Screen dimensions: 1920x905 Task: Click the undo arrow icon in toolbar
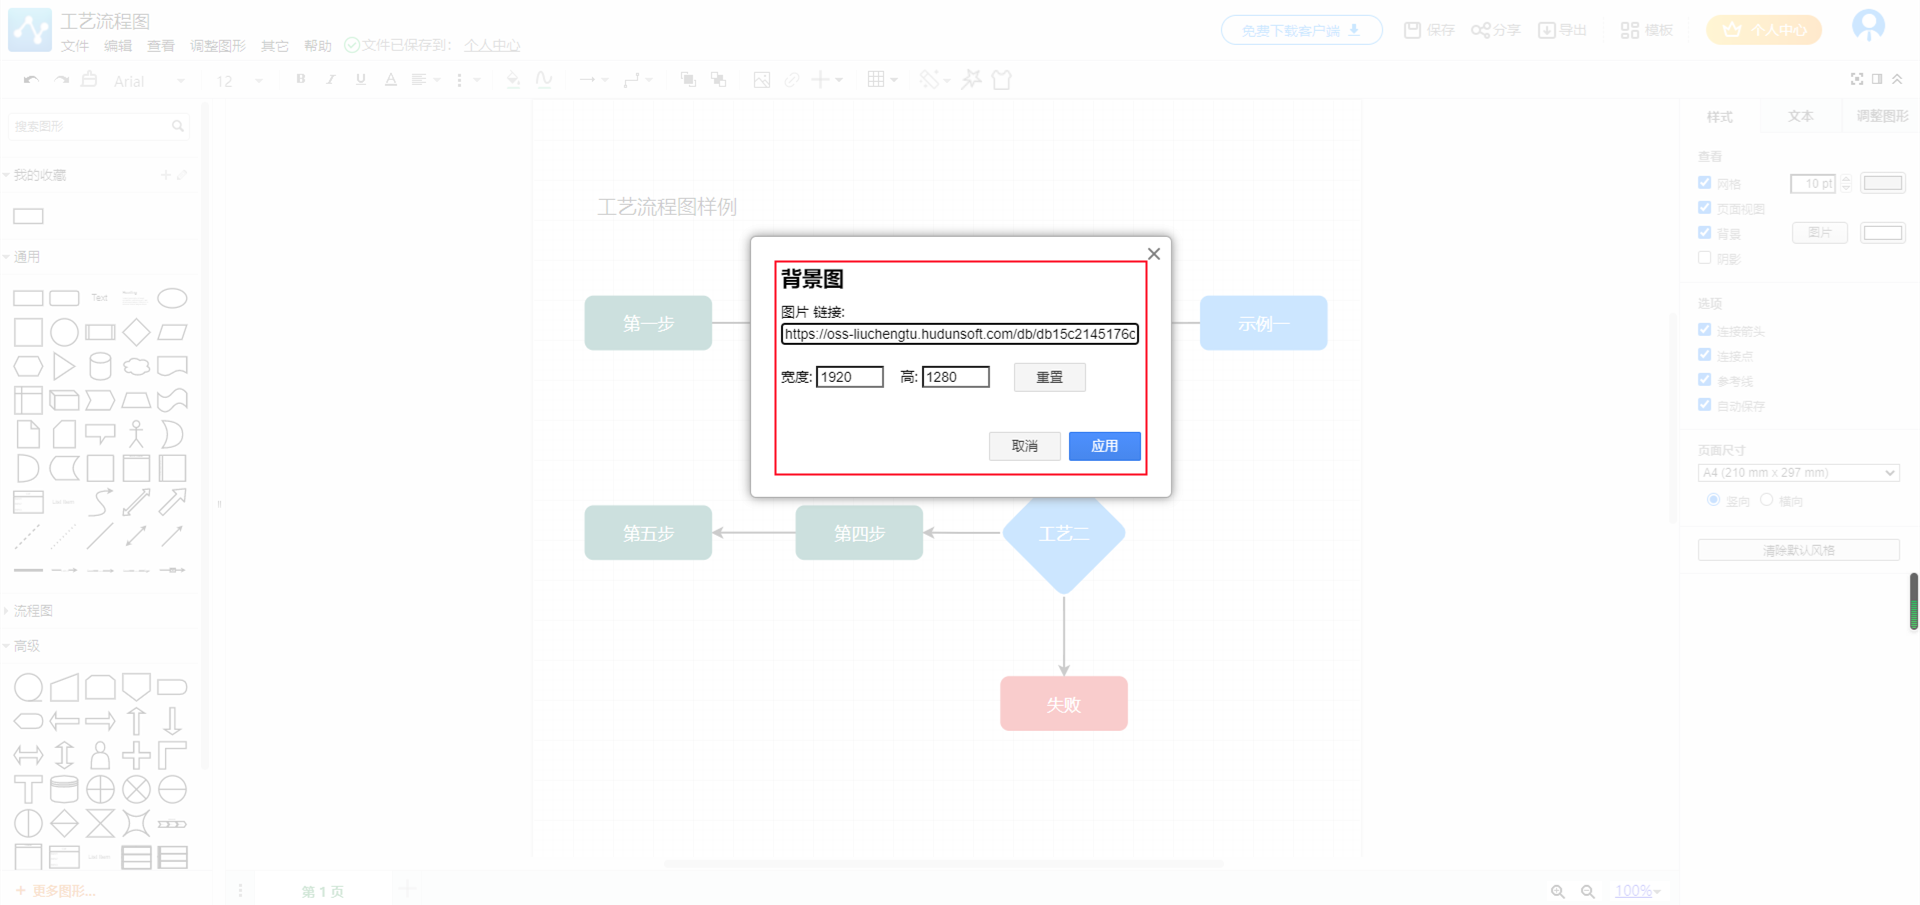[31, 80]
